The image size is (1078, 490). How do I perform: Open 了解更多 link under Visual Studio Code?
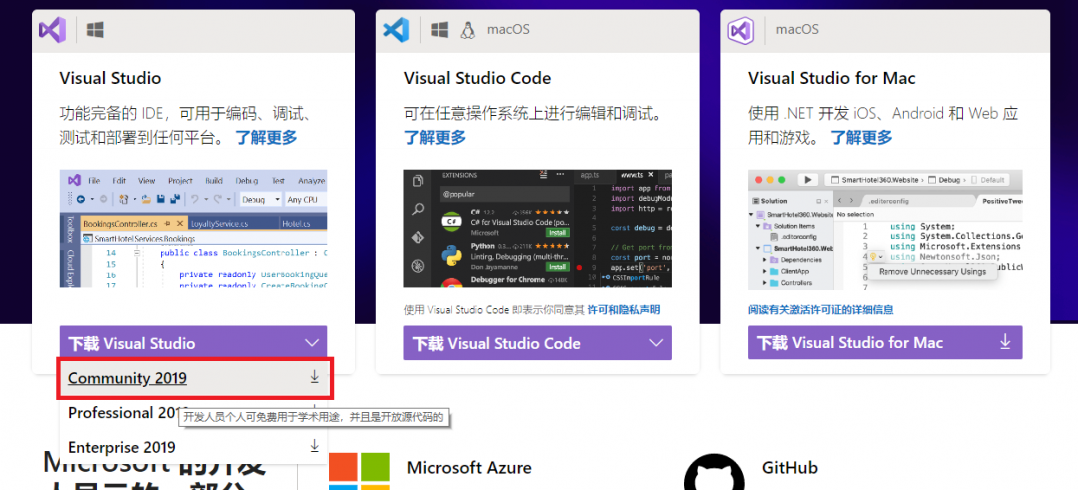[x=434, y=137]
